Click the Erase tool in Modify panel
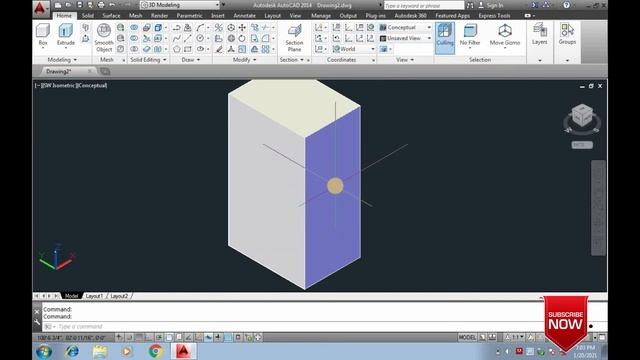The height and width of the screenshot is (360, 640). click(219, 49)
